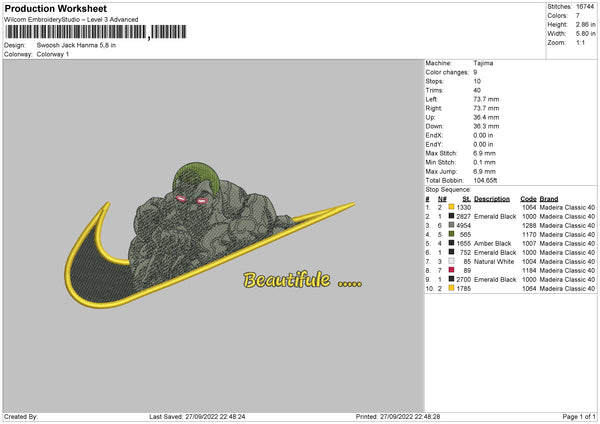Select the Amber Black color swatch
Screen dimensions: 600x424
coord(452,243)
